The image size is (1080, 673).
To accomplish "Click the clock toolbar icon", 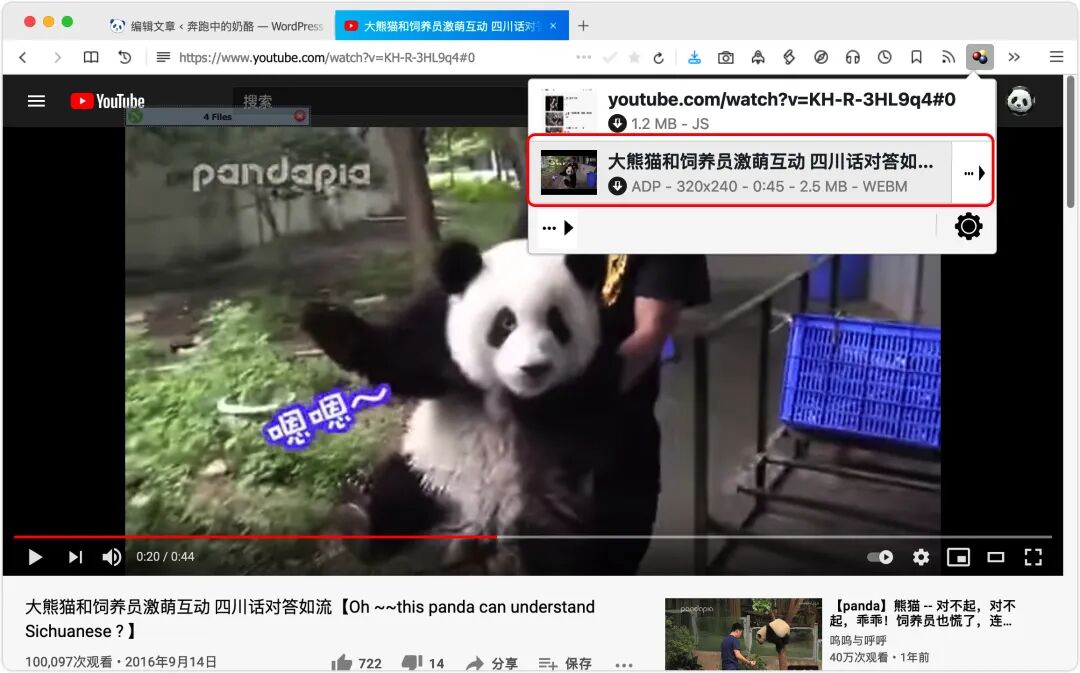I will 884,57.
